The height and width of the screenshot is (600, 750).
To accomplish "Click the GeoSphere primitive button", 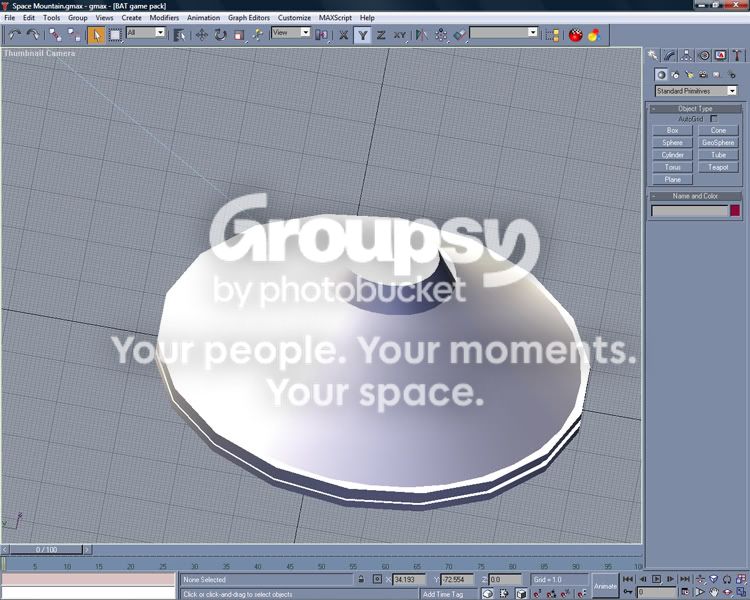I will [718, 143].
